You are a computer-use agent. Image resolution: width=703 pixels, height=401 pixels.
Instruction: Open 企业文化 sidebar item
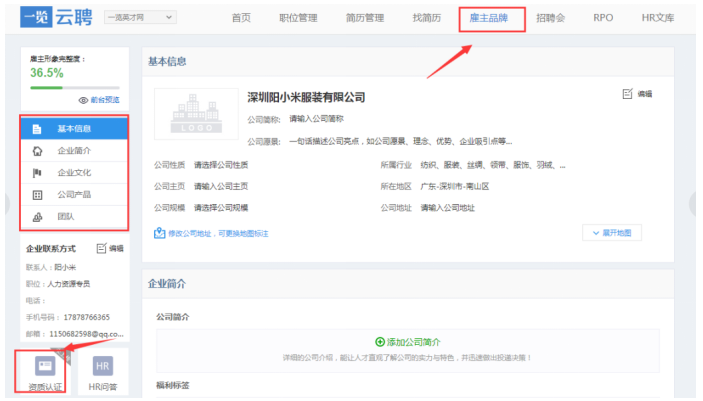tap(73, 173)
